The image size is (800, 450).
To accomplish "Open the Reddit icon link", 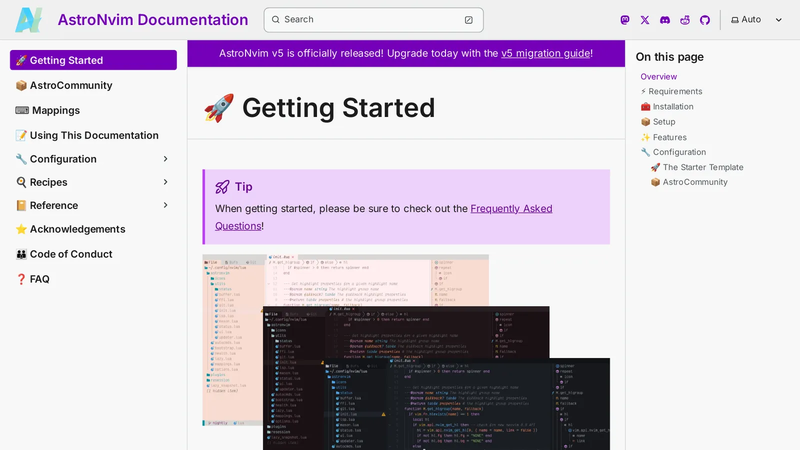I will (x=685, y=20).
